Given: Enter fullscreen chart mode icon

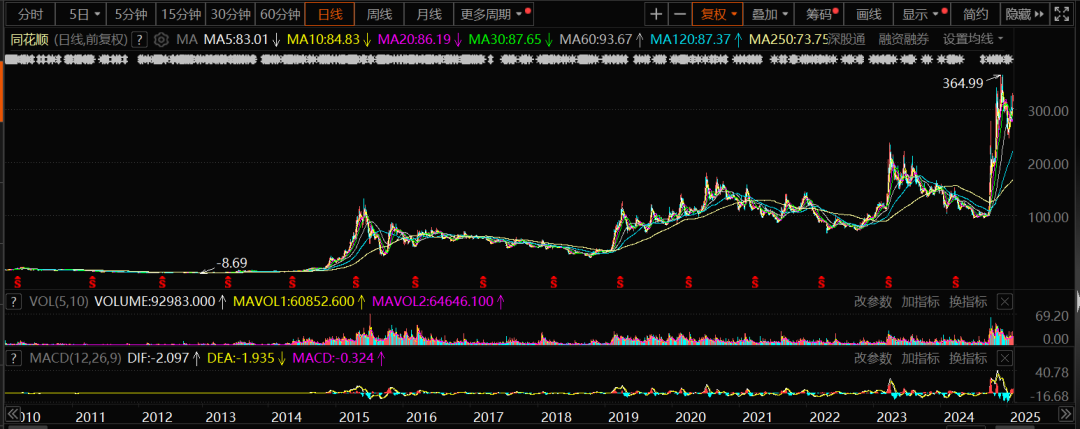Looking at the screenshot, I should click(x=1061, y=14).
